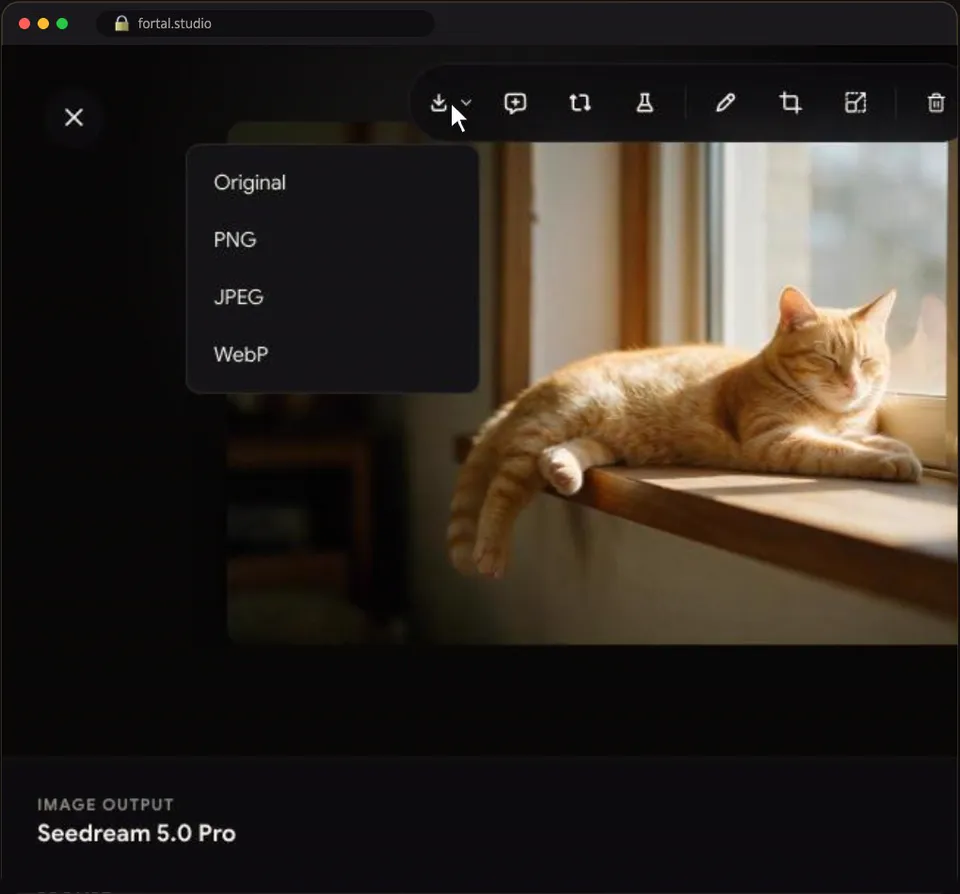This screenshot has width=960, height=894.
Task: Select the pencil edit icon
Action: 726,103
